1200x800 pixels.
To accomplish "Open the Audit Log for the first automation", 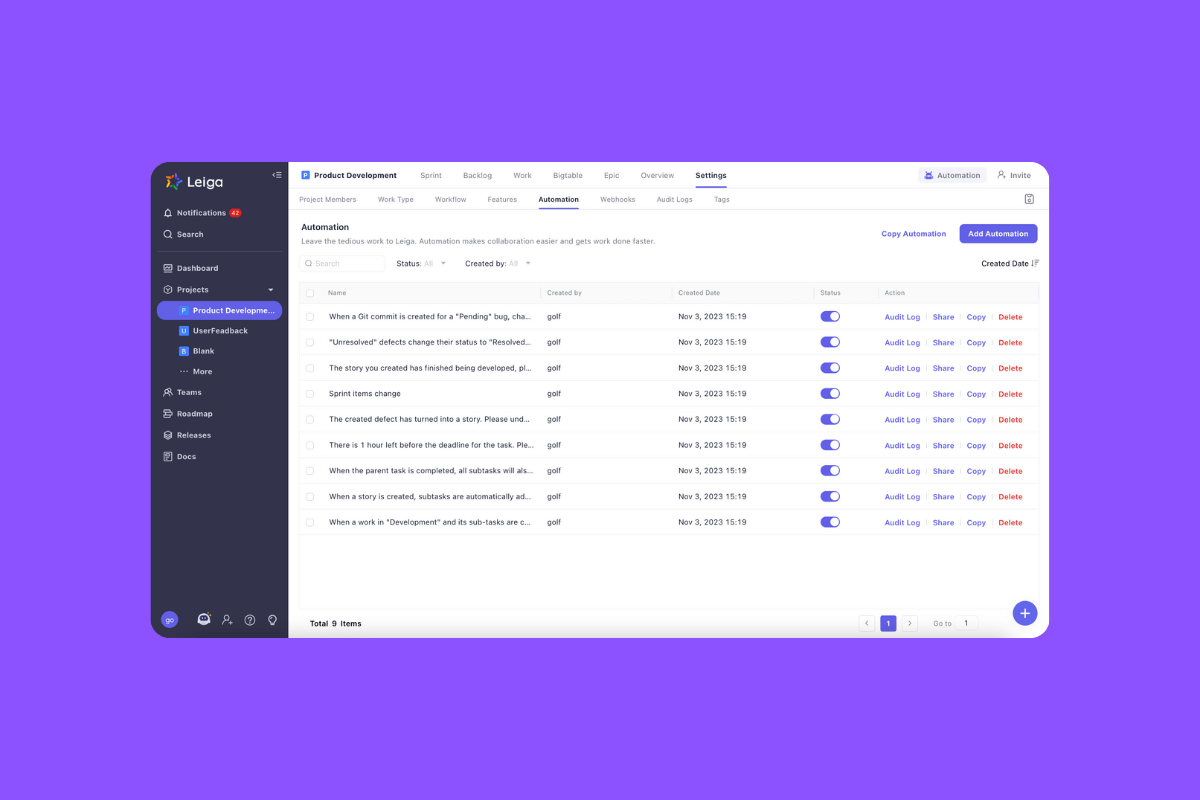I will tap(902, 316).
